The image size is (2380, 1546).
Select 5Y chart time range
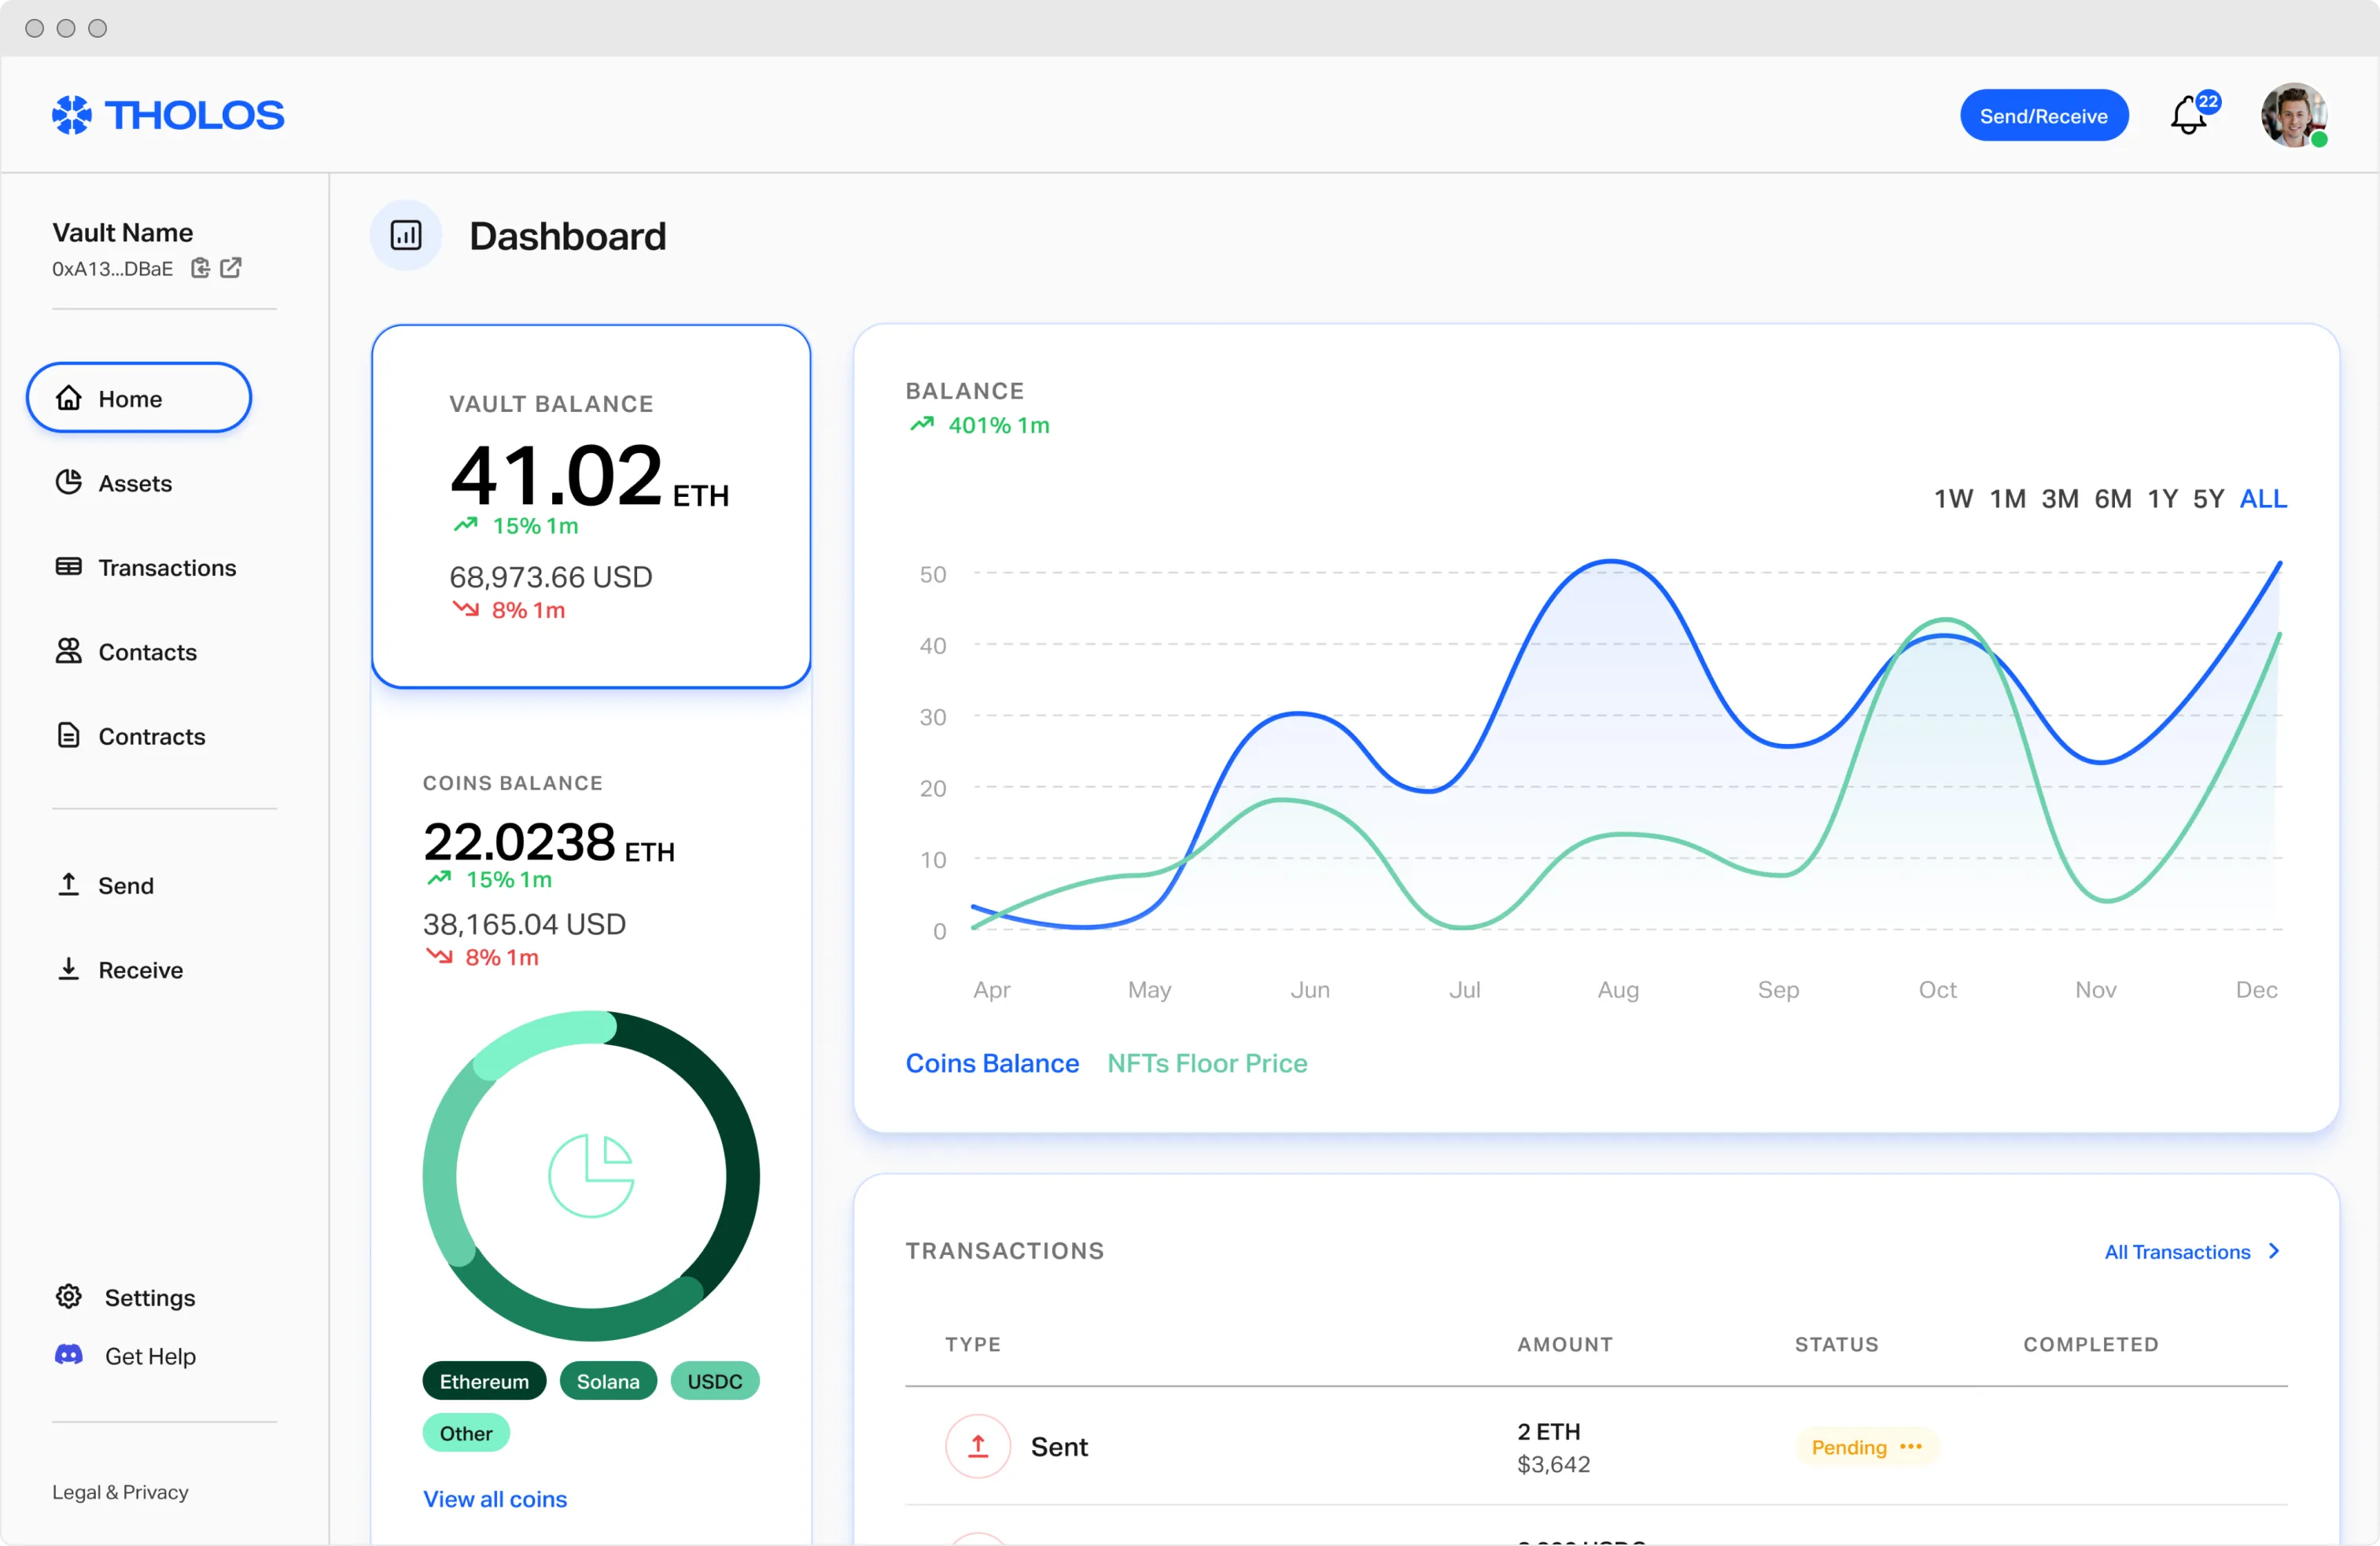(x=2208, y=498)
